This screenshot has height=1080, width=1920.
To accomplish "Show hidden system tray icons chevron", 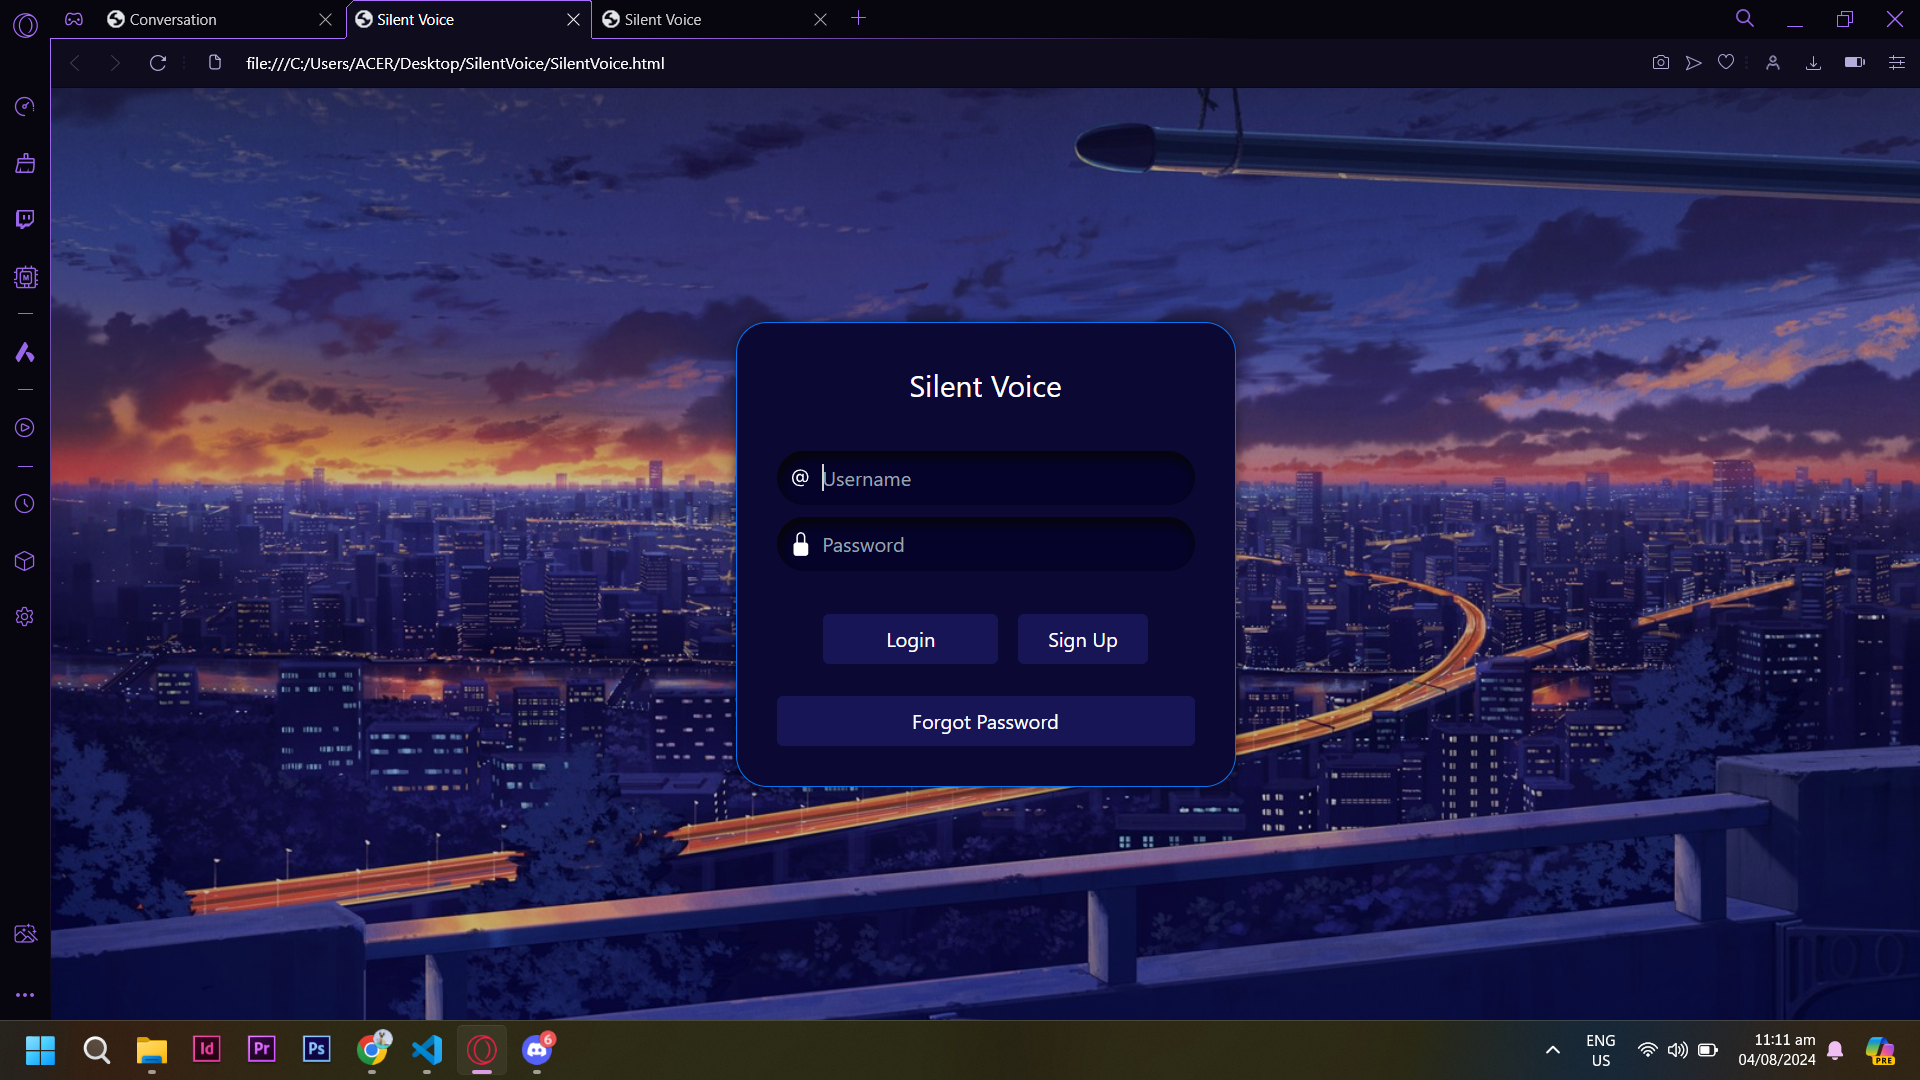I will point(1552,1050).
